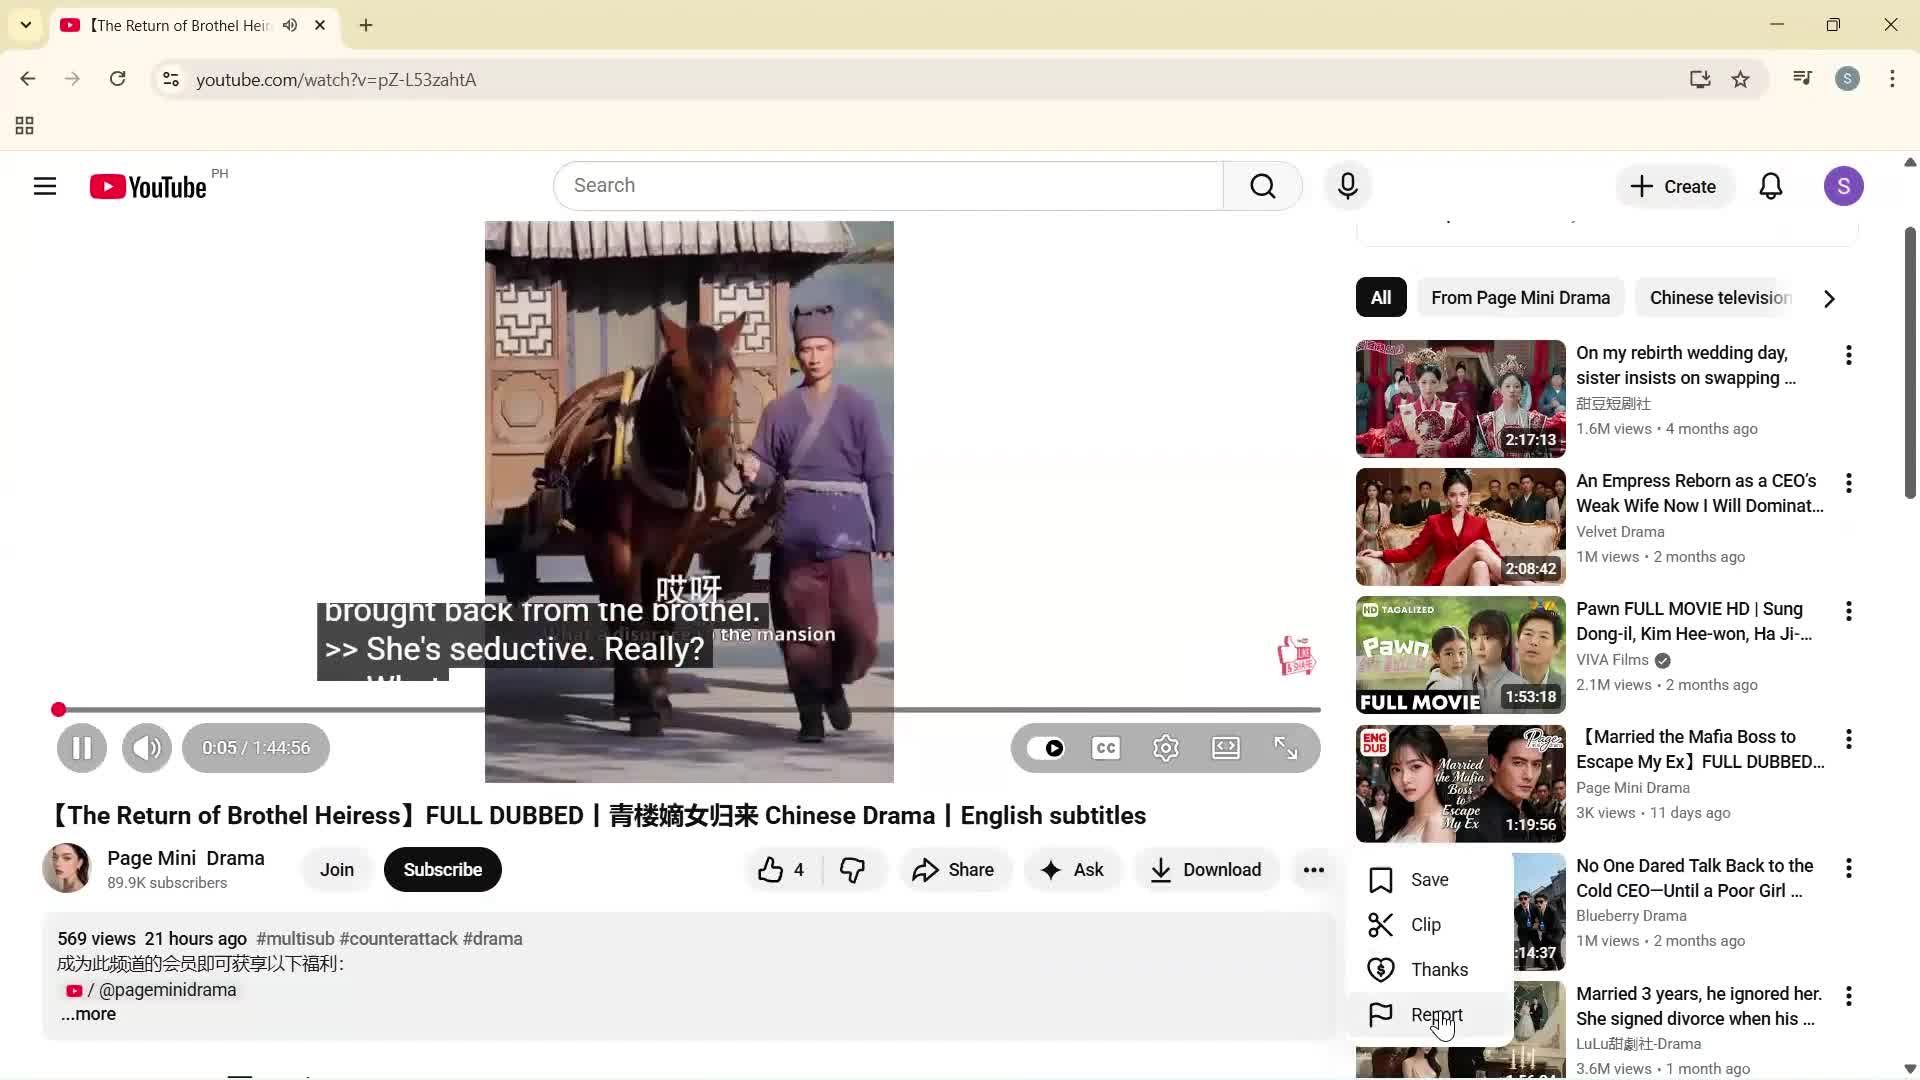The height and width of the screenshot is (1080, 1920).
Task: Click the voice search microphone icon
Action: point(1347,185)
